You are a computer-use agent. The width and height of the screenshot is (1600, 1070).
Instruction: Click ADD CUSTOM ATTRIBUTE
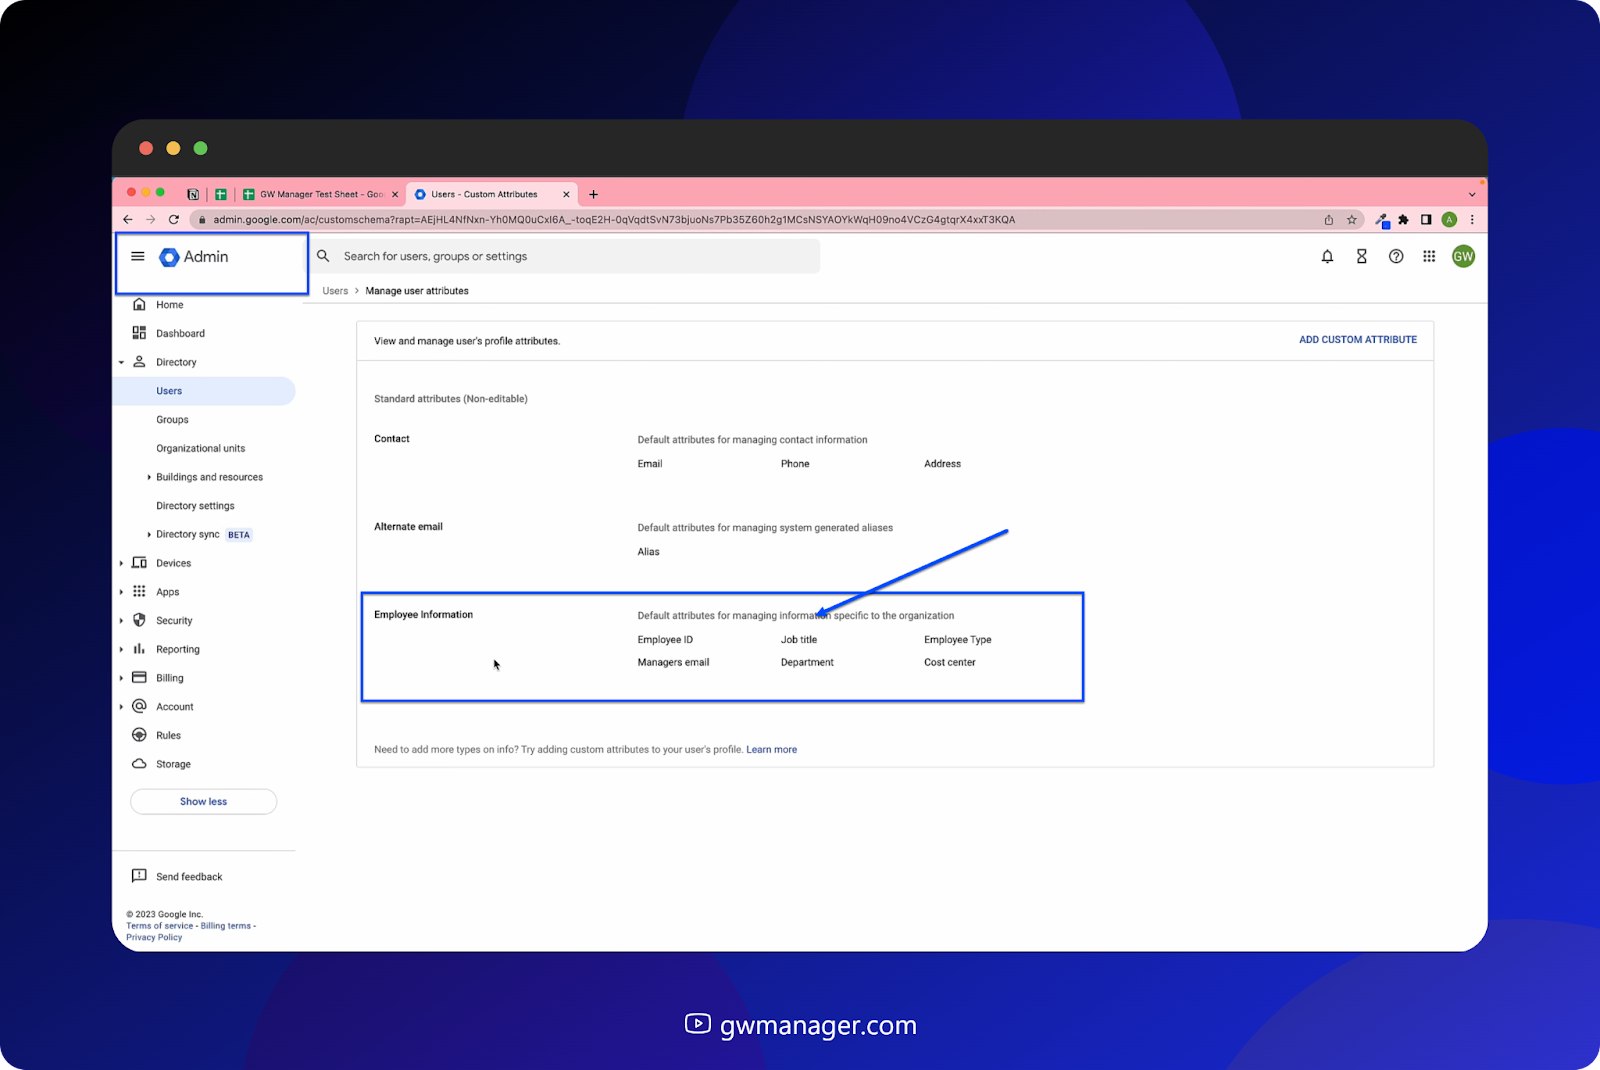(1357, 340)
